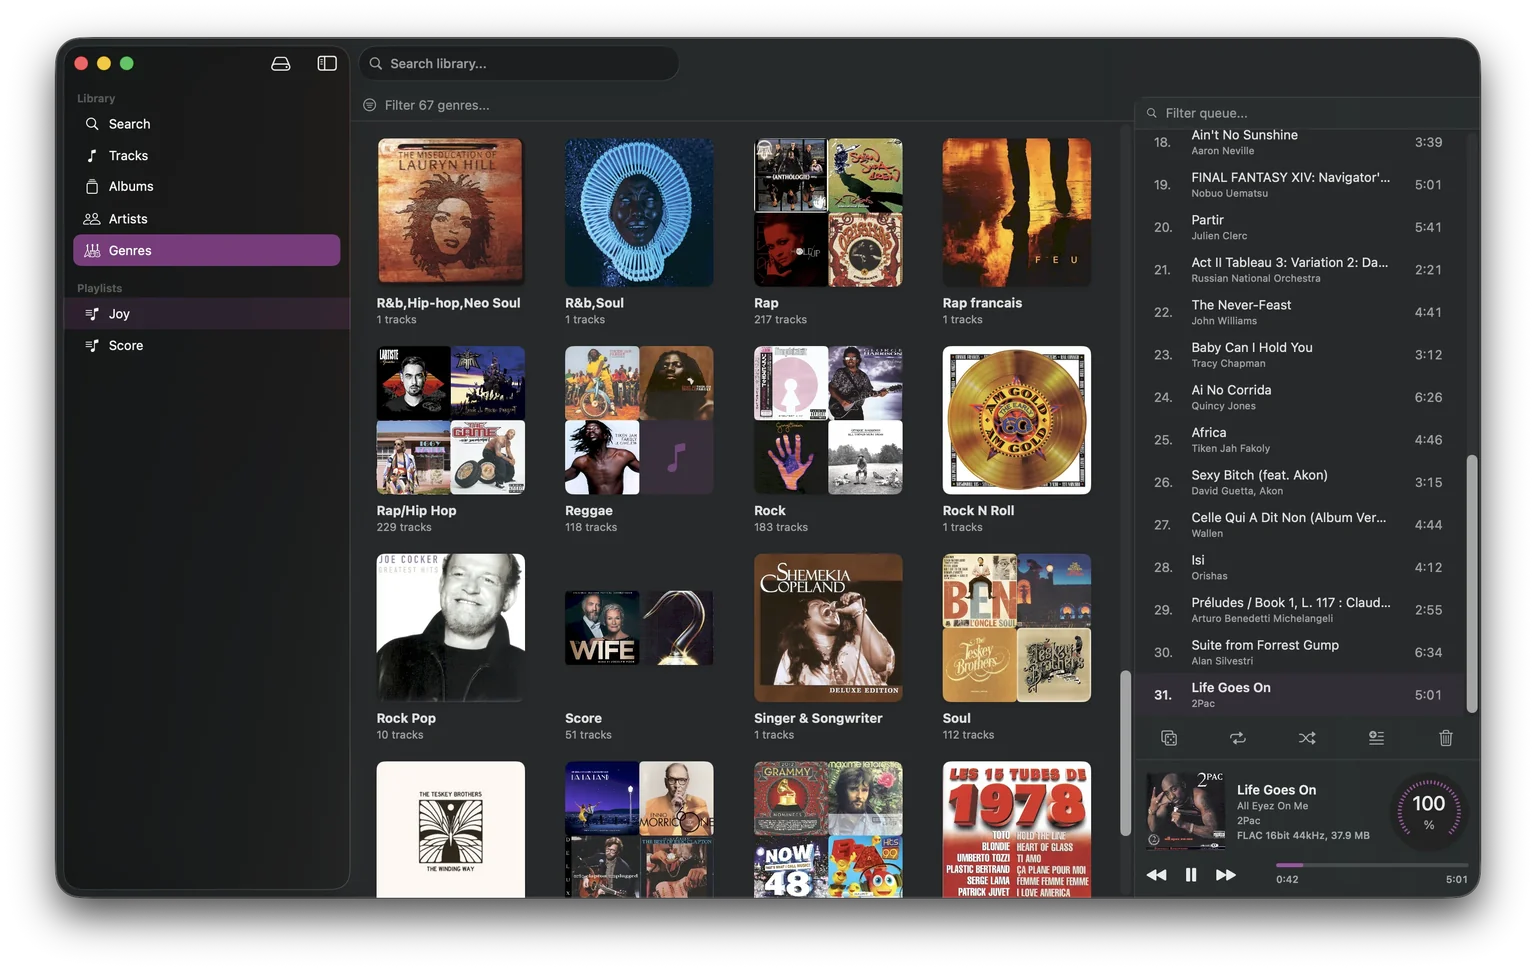The height and width of the screenshot is (971, 1536).
Task: Open the Albums library section
Action: [x=131, y=186]
